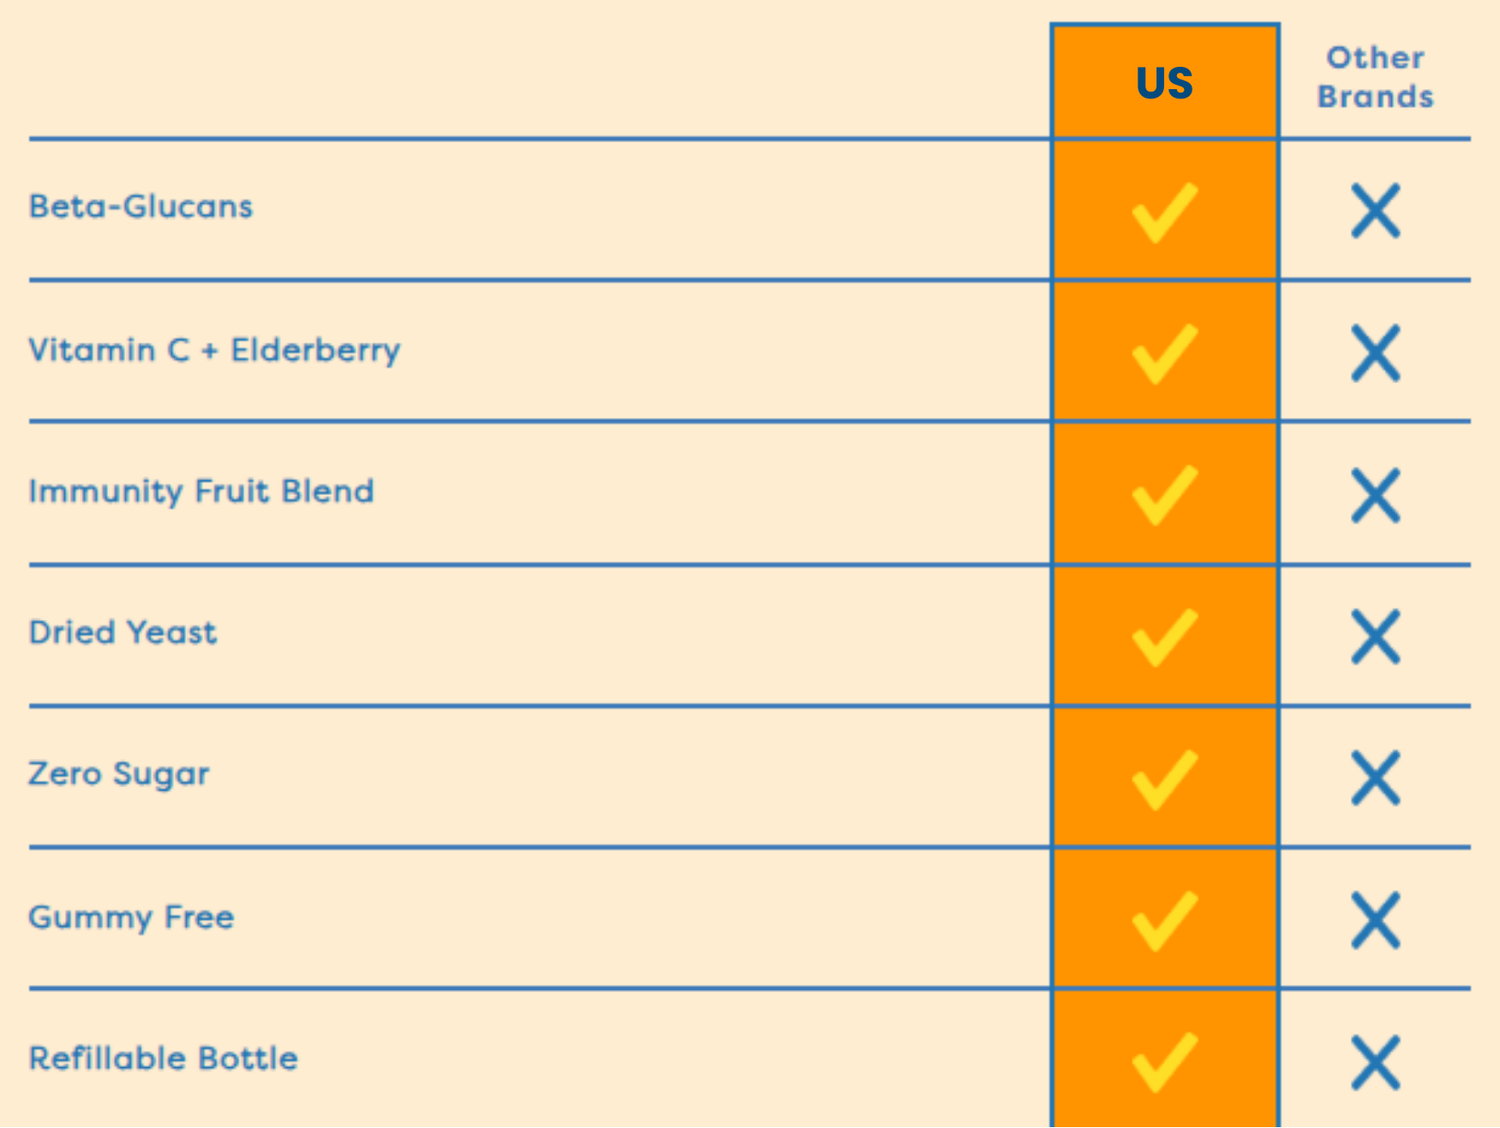Image resolution: width=1500 pixels, height=1128 pixels.
Task: Click the yellow checkmark for Dried Yeast
Action: [x=1164, y=637]
